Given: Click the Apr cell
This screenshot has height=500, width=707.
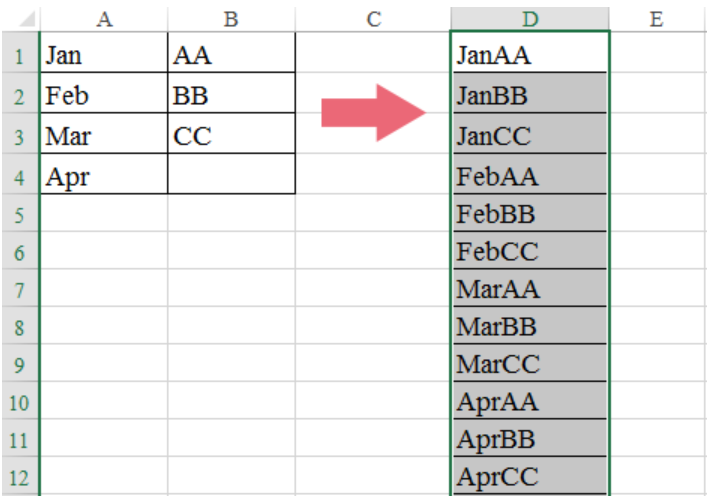Looking at the screenshot, I should [104, 174].
